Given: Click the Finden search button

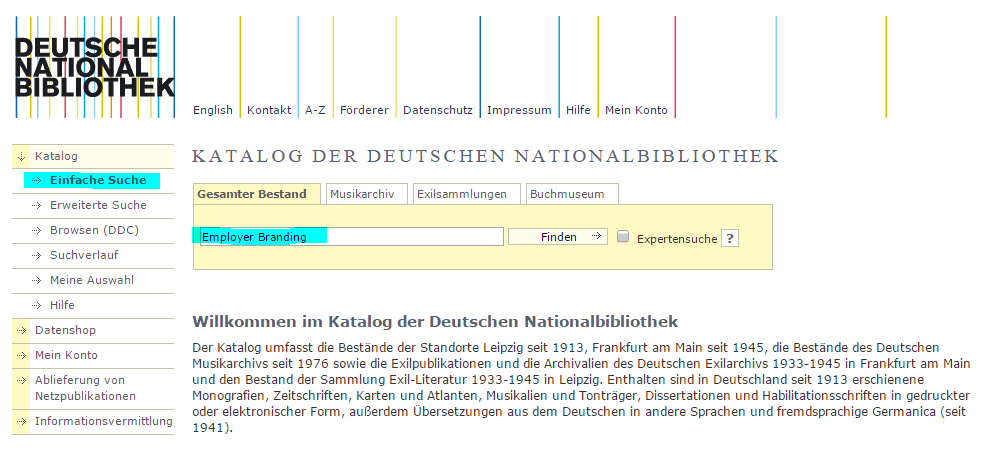Looking at the screenshot, I should [x=558, y=237].
